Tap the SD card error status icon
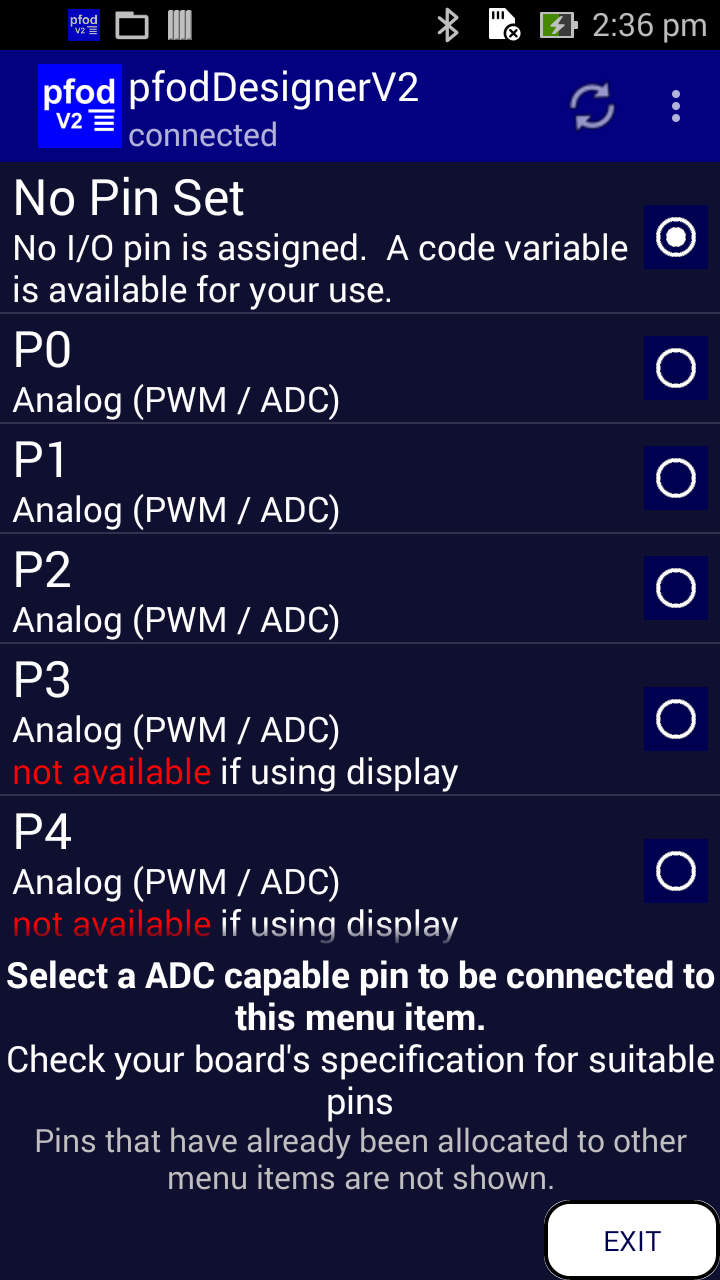Image resolution: width=720 pixels, height=1280 pixels. pyautogui.click(x=503, y=25)
